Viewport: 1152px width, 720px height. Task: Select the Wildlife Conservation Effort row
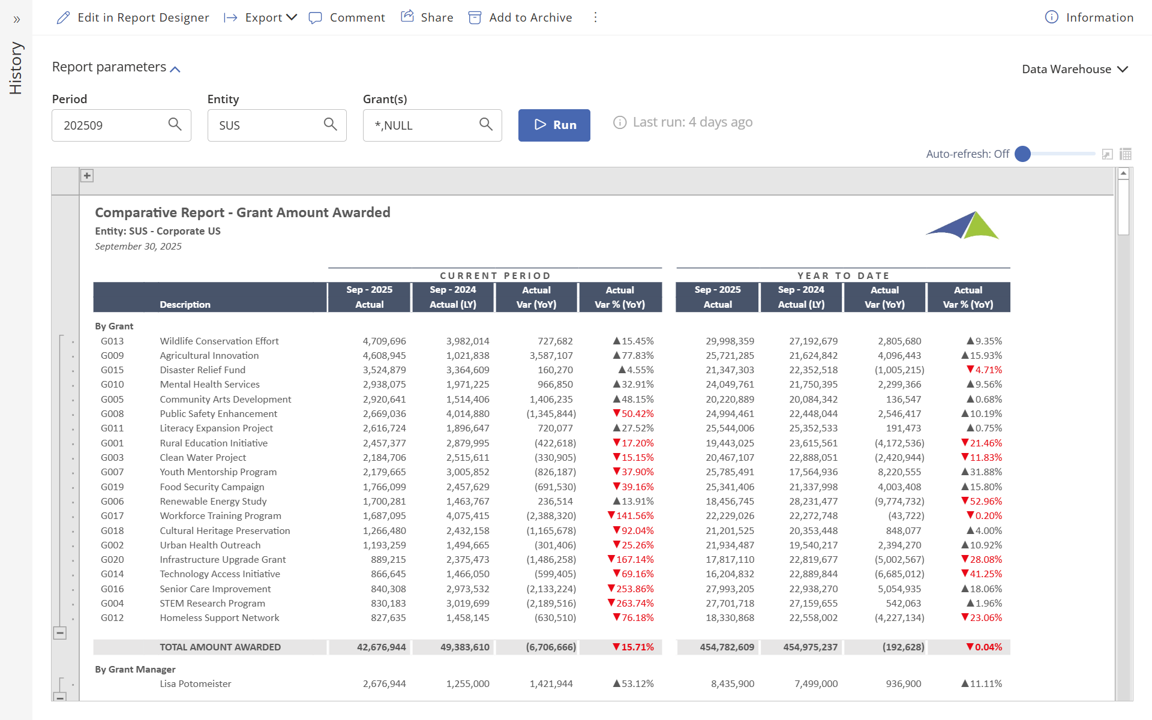(551, 341)
